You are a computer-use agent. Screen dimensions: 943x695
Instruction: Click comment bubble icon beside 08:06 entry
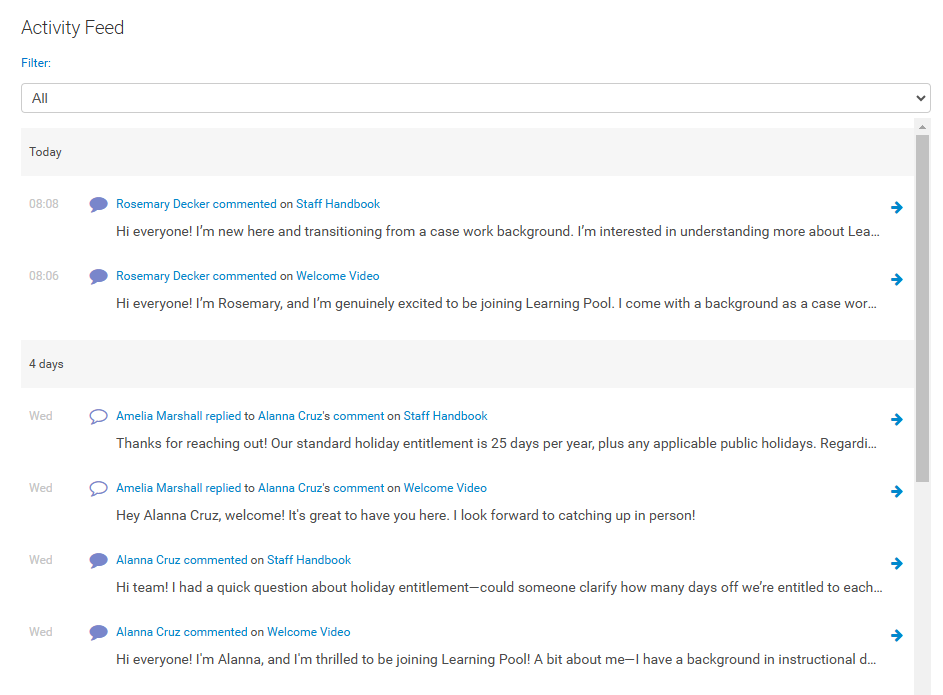[x=98, y=277]
